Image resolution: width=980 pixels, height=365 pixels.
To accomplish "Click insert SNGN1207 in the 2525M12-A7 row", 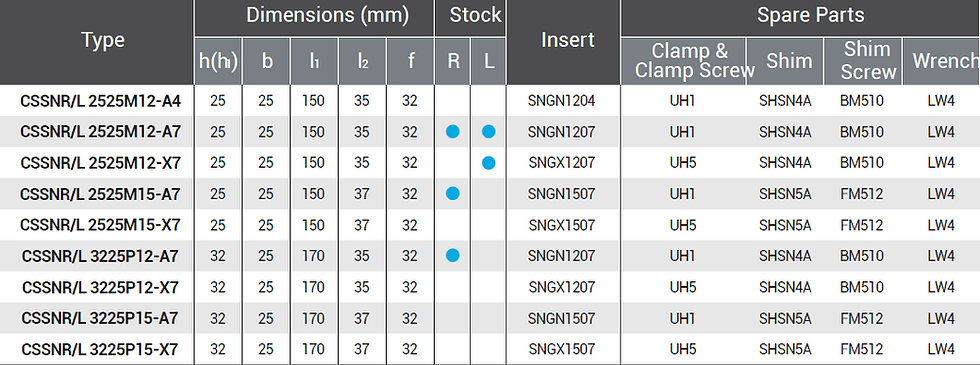I will (561, 132).
